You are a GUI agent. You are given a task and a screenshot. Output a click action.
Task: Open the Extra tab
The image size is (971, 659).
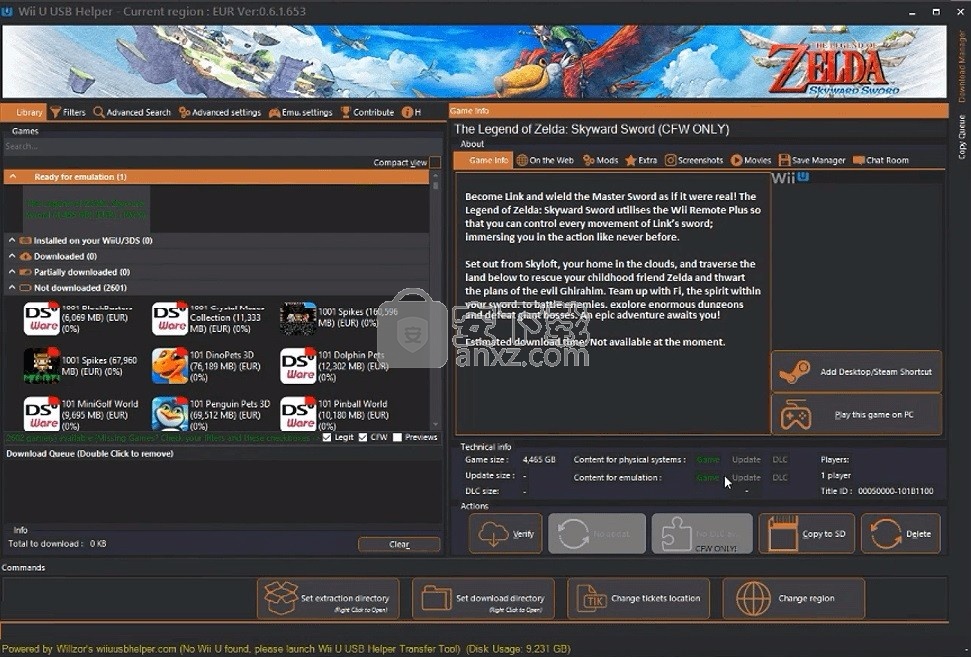(641, 160)
